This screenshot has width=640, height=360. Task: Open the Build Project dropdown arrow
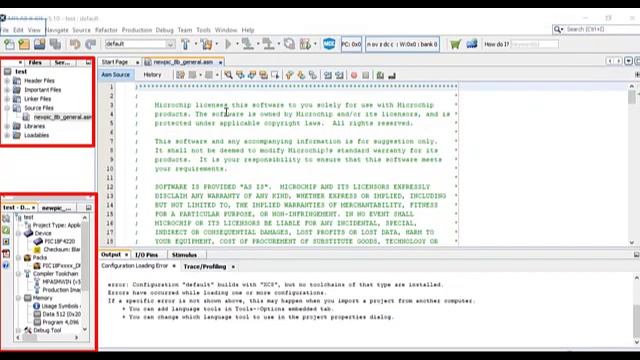[x=196, y=44]
